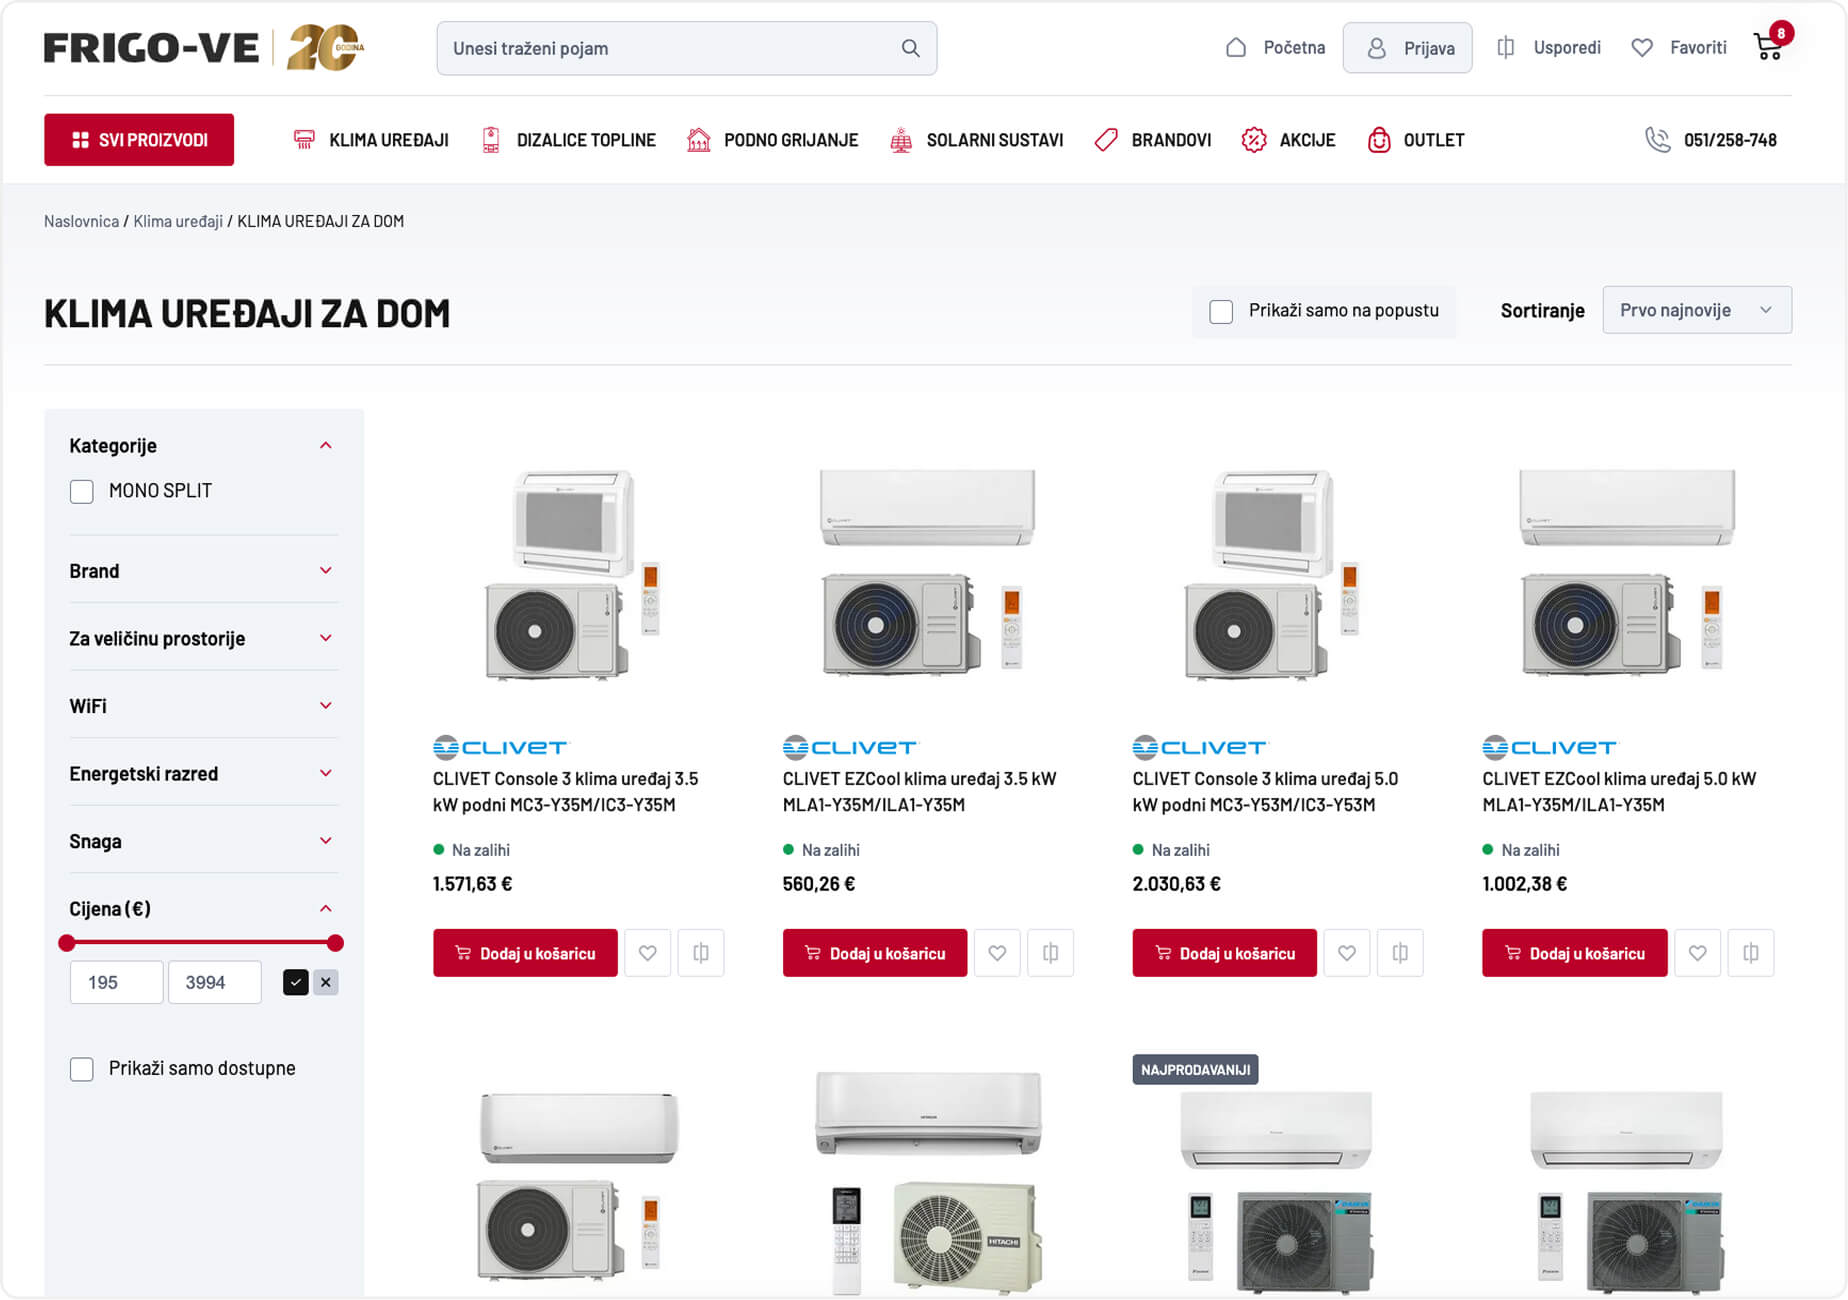Expand Za veličinu prostorije filter

(x=326, y=638)
